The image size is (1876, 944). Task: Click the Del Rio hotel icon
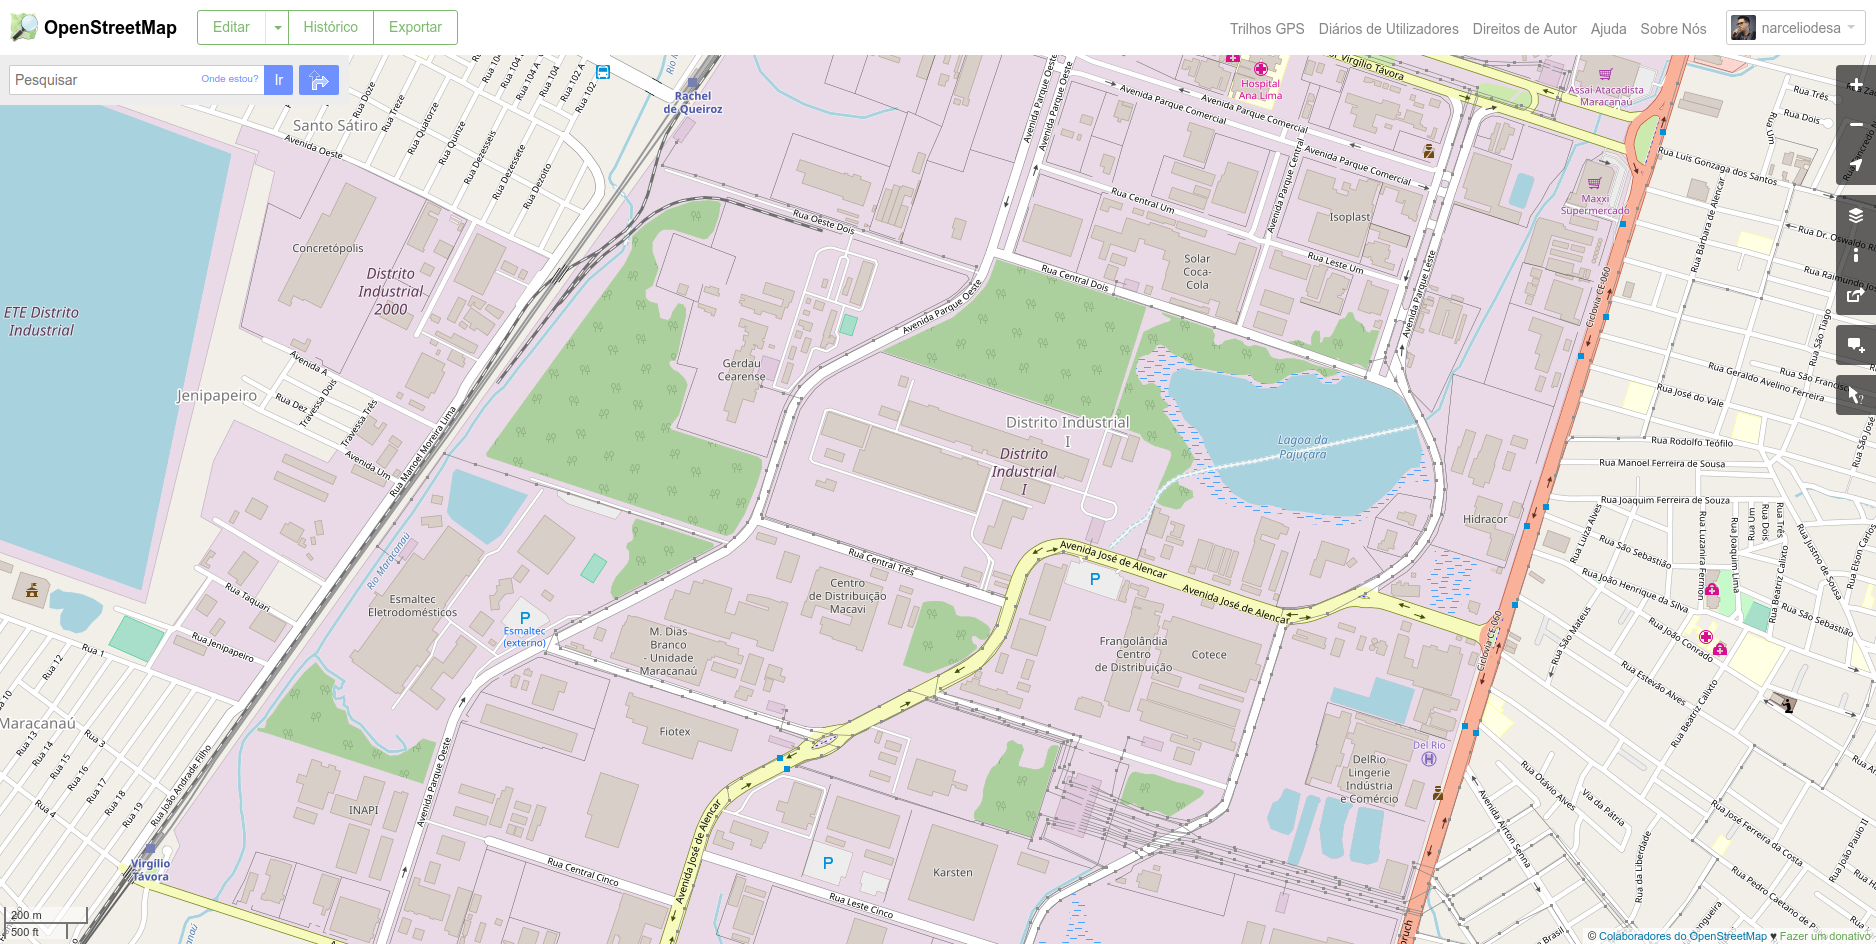1429,759
